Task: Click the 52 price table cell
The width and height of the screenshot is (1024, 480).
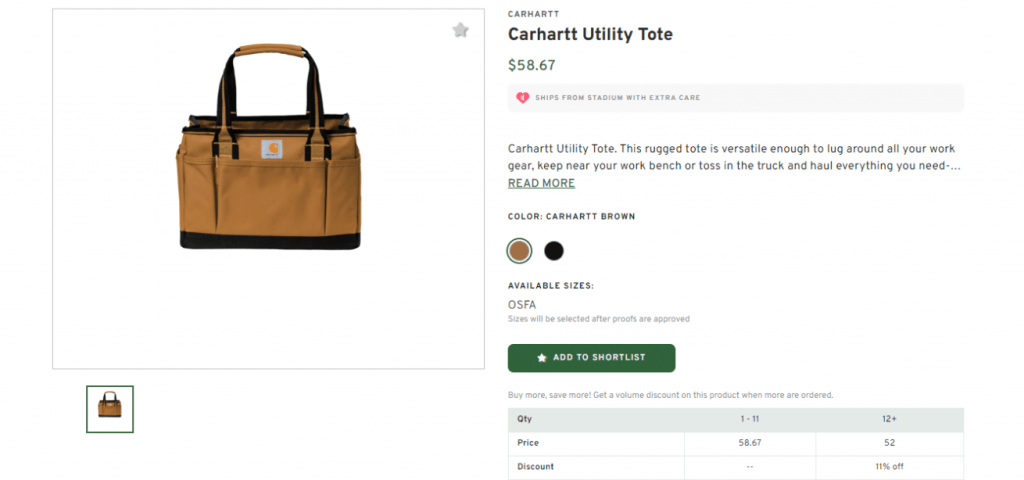Action: pos(889,443)
